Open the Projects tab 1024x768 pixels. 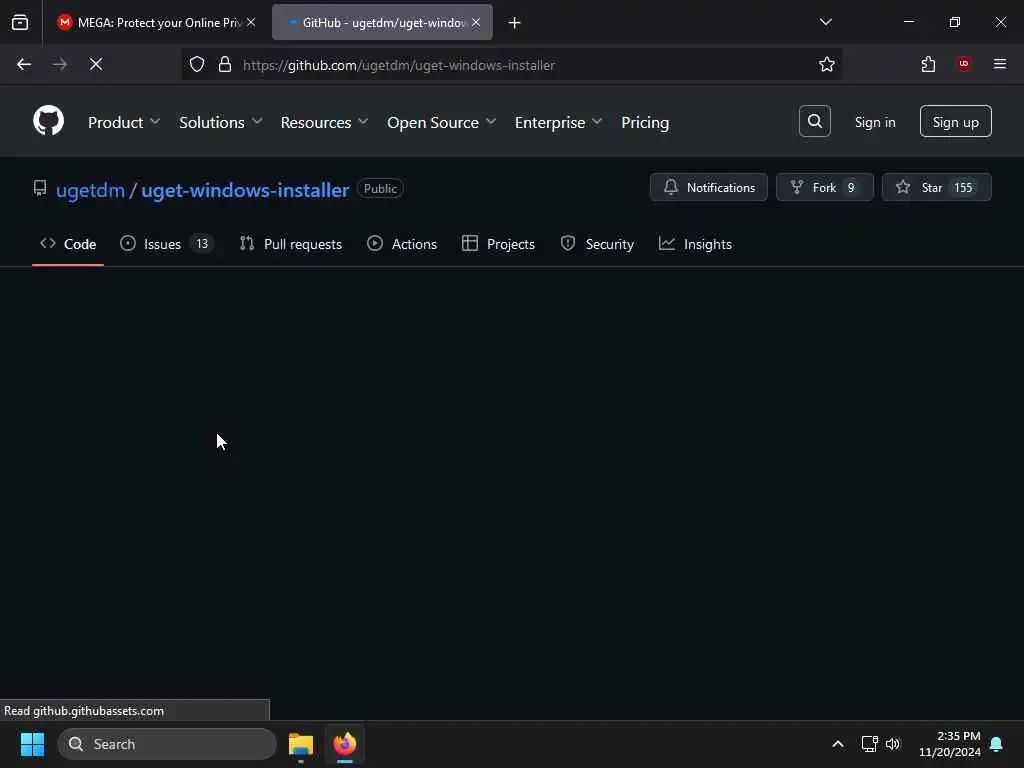point(498,244)
